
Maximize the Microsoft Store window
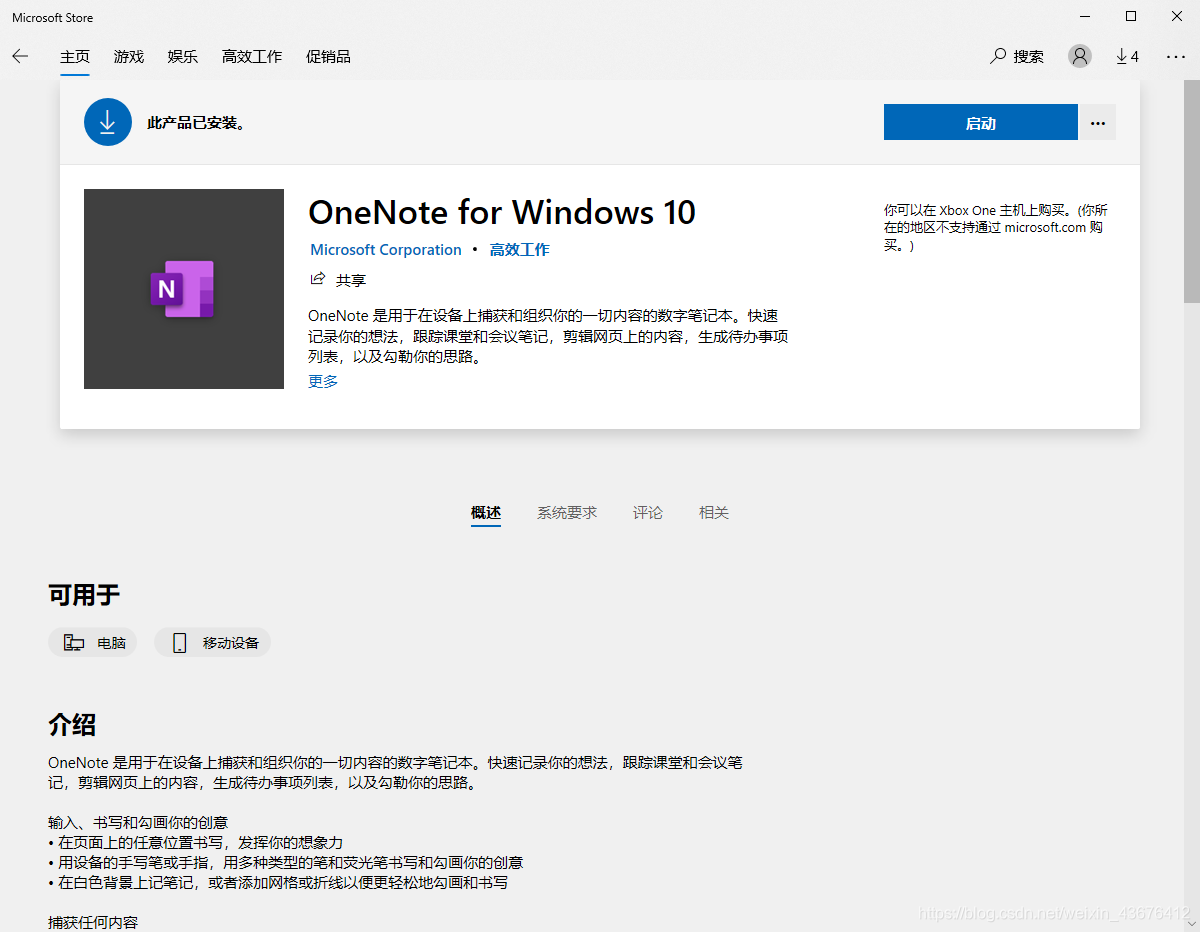pyautogui.click(x=1131, y=16)
